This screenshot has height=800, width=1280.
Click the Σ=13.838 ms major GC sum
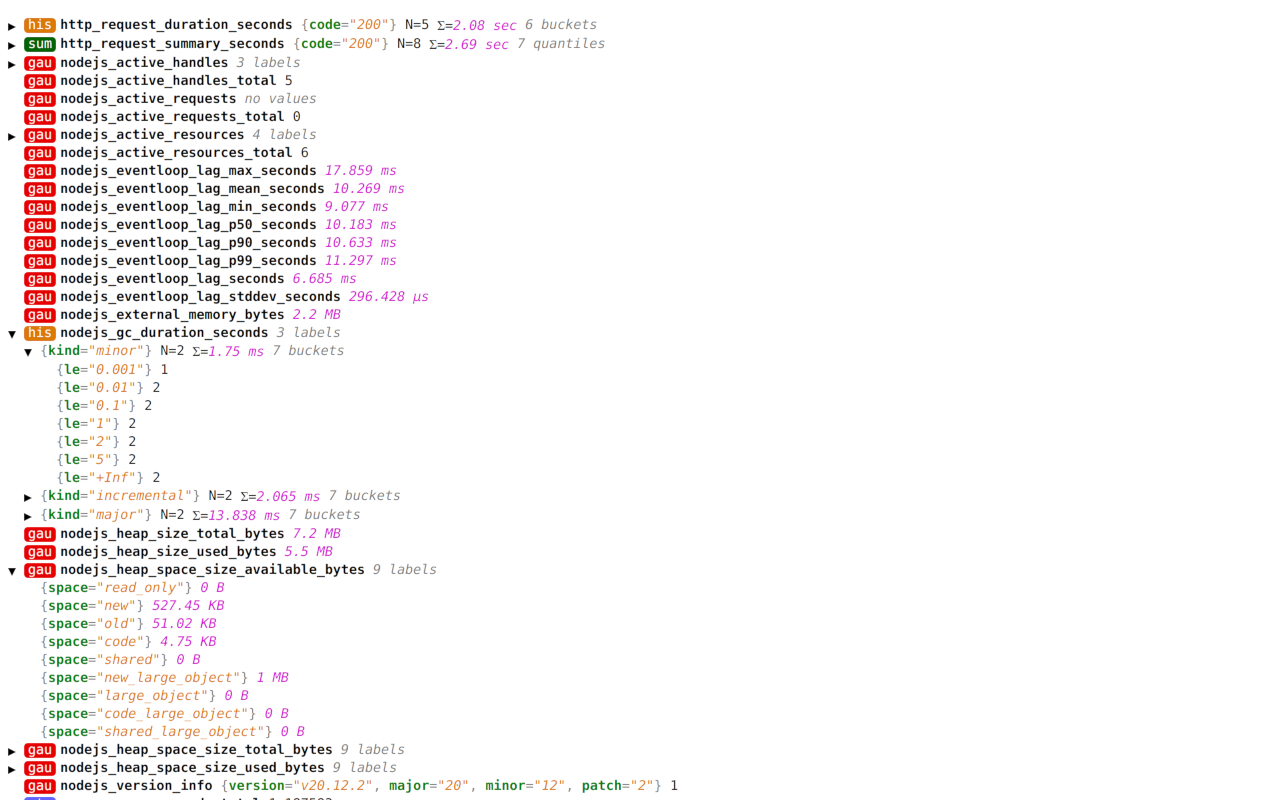pyautogui.click(x=236, y=516)
